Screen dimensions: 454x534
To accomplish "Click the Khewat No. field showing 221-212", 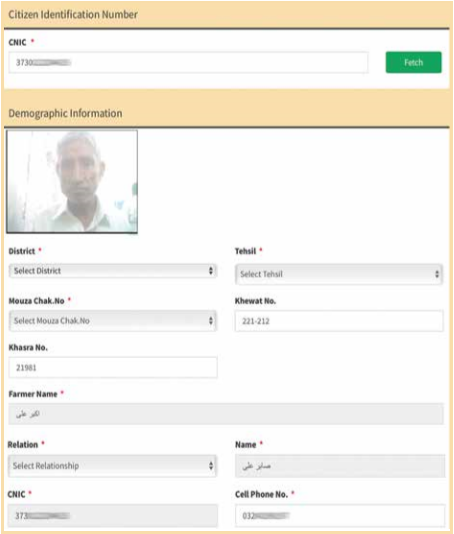I will pos(339,321).
